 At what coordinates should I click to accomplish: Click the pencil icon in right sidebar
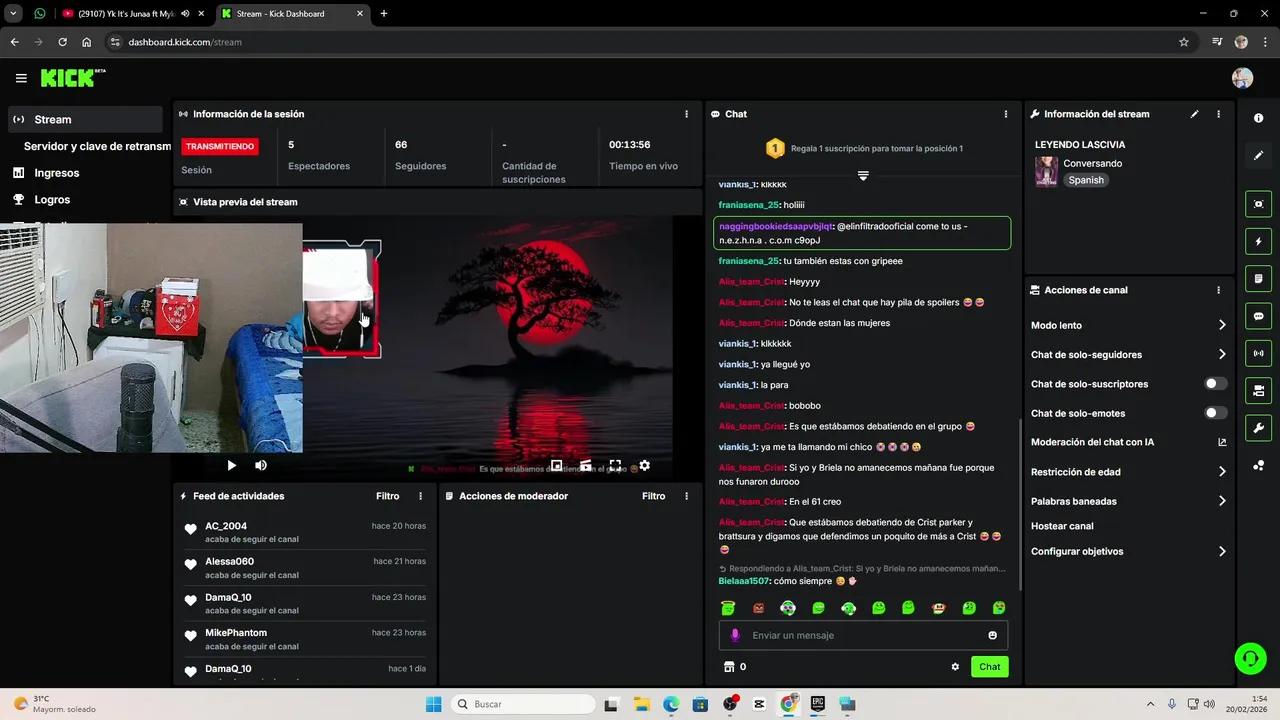point(1258,155)
